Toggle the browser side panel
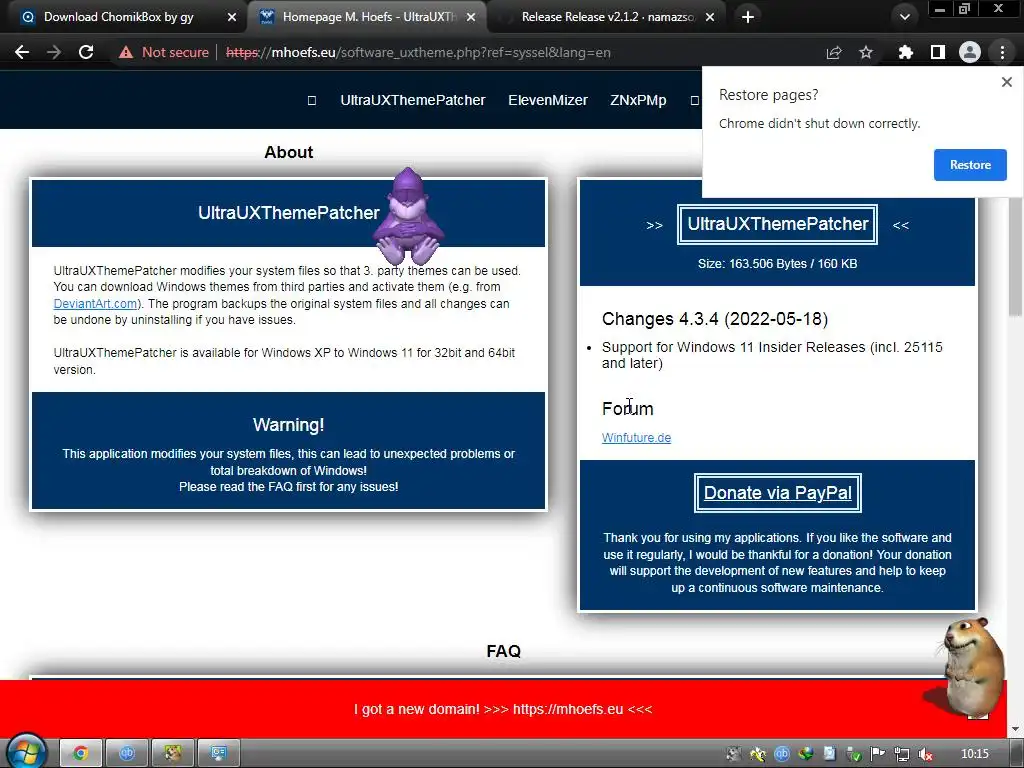This screenshot has height=768, width=1024. (x=938, y=52)
